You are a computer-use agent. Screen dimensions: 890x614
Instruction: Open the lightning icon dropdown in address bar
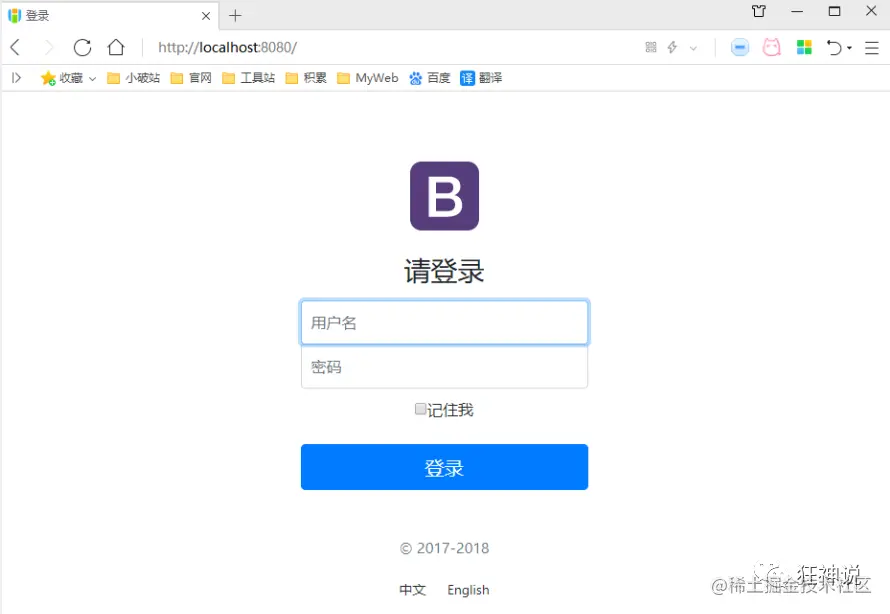tap(673, 47)
